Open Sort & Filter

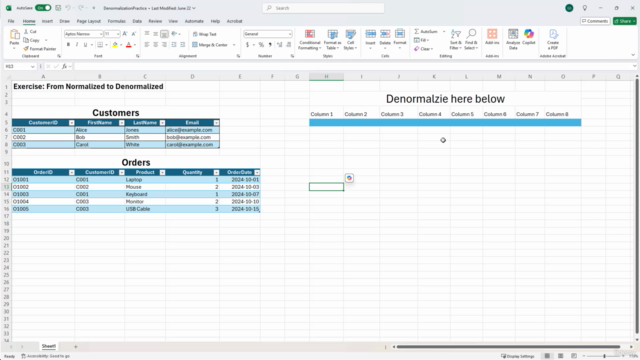click(456, 40)
